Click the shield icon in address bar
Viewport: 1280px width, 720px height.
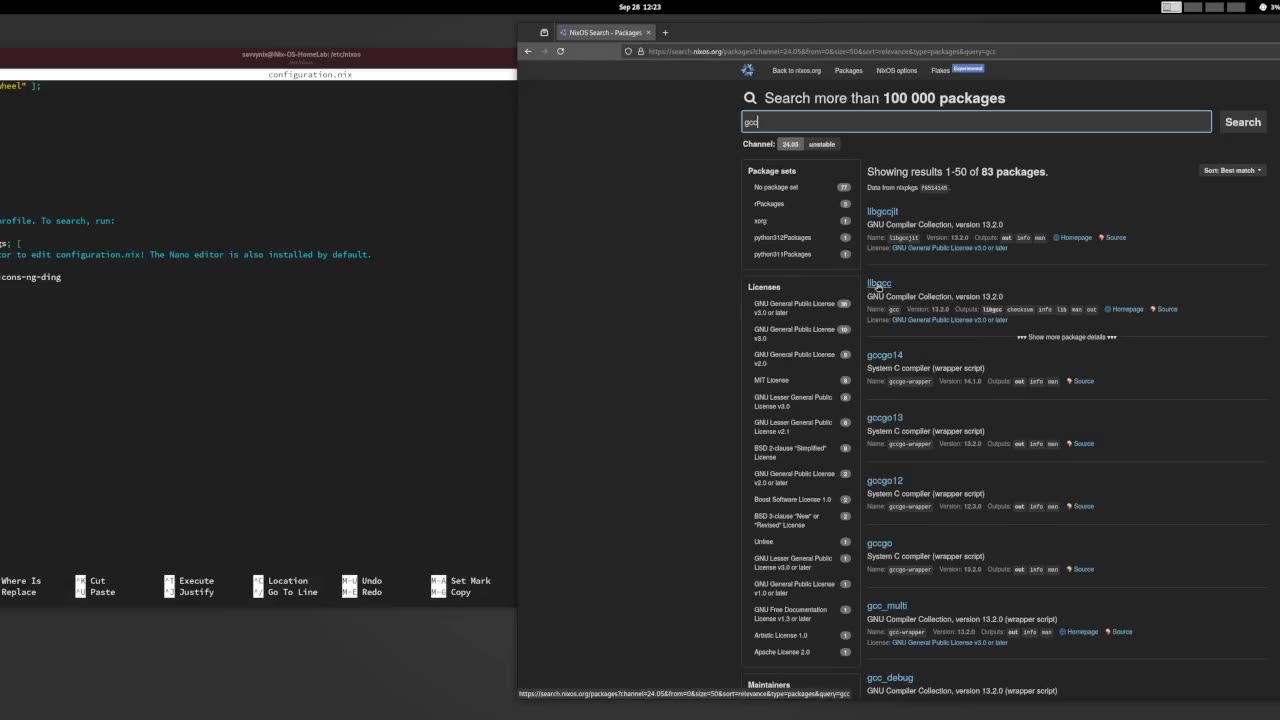(x=628, y=51)
